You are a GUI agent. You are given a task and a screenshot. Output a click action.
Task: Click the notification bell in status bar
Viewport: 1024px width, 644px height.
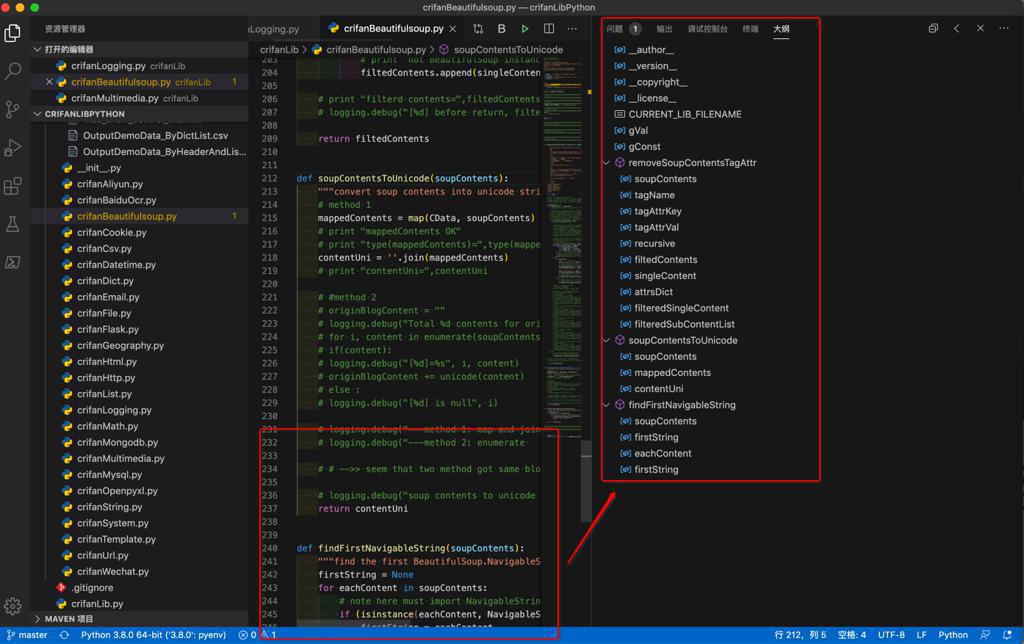(x=1008, y=634)
